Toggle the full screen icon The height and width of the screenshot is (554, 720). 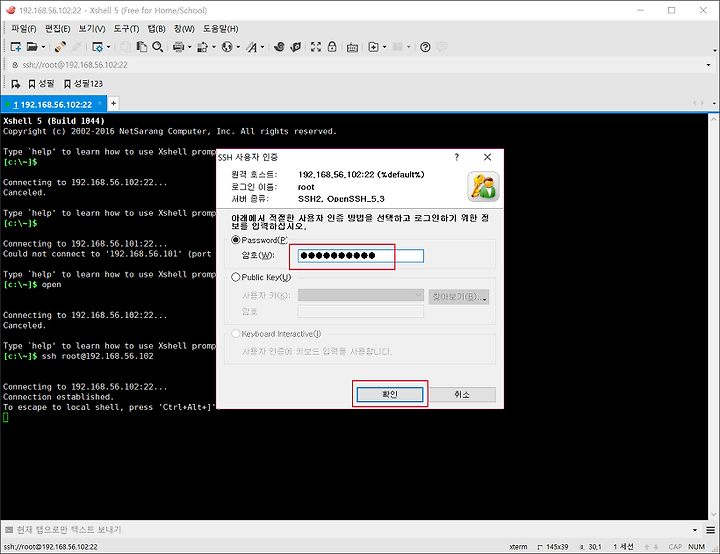[x=316, y=47]
